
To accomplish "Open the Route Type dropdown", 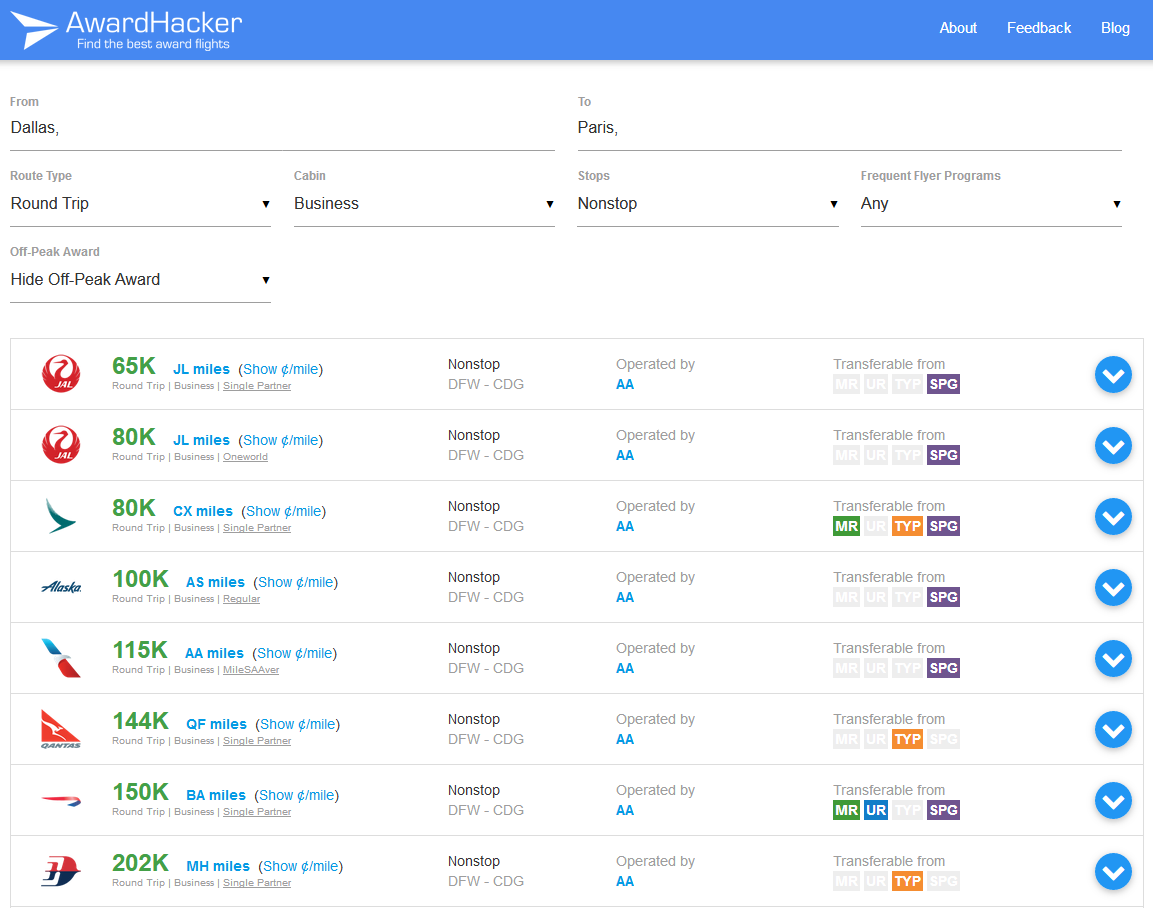I will [x=140, y=204].
